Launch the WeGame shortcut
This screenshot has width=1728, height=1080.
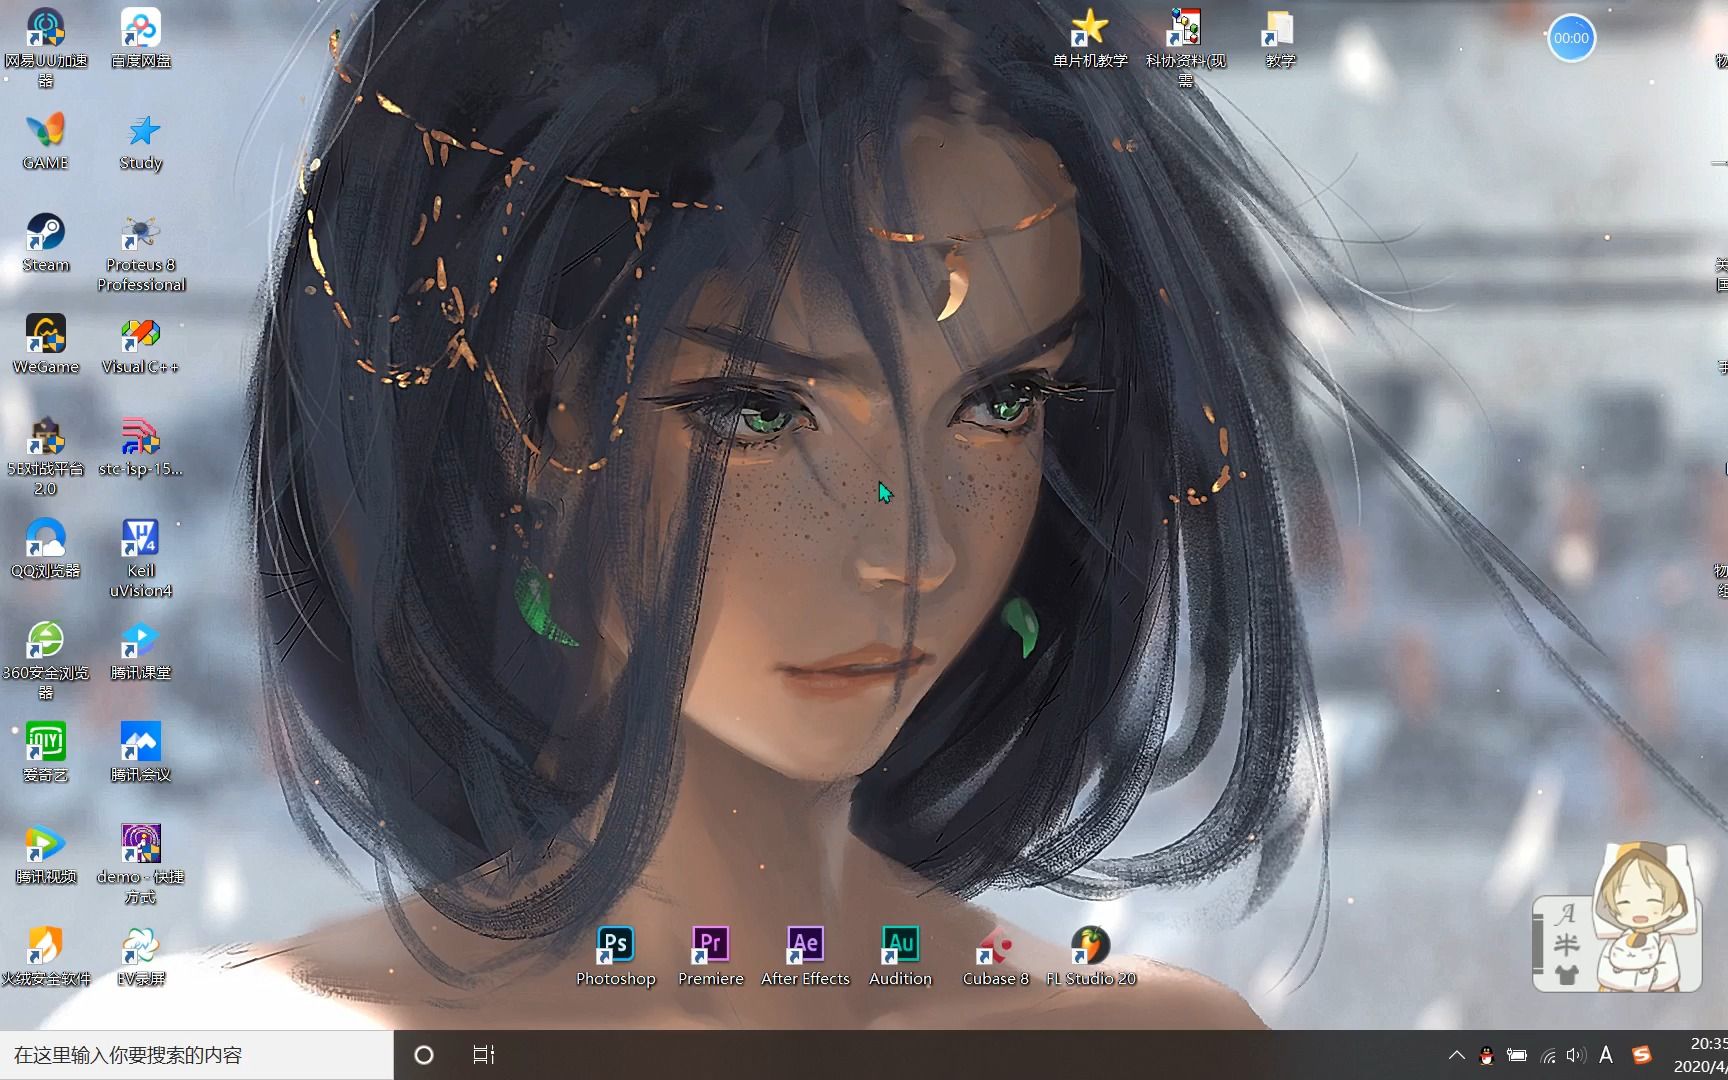(x=46, y=345)
